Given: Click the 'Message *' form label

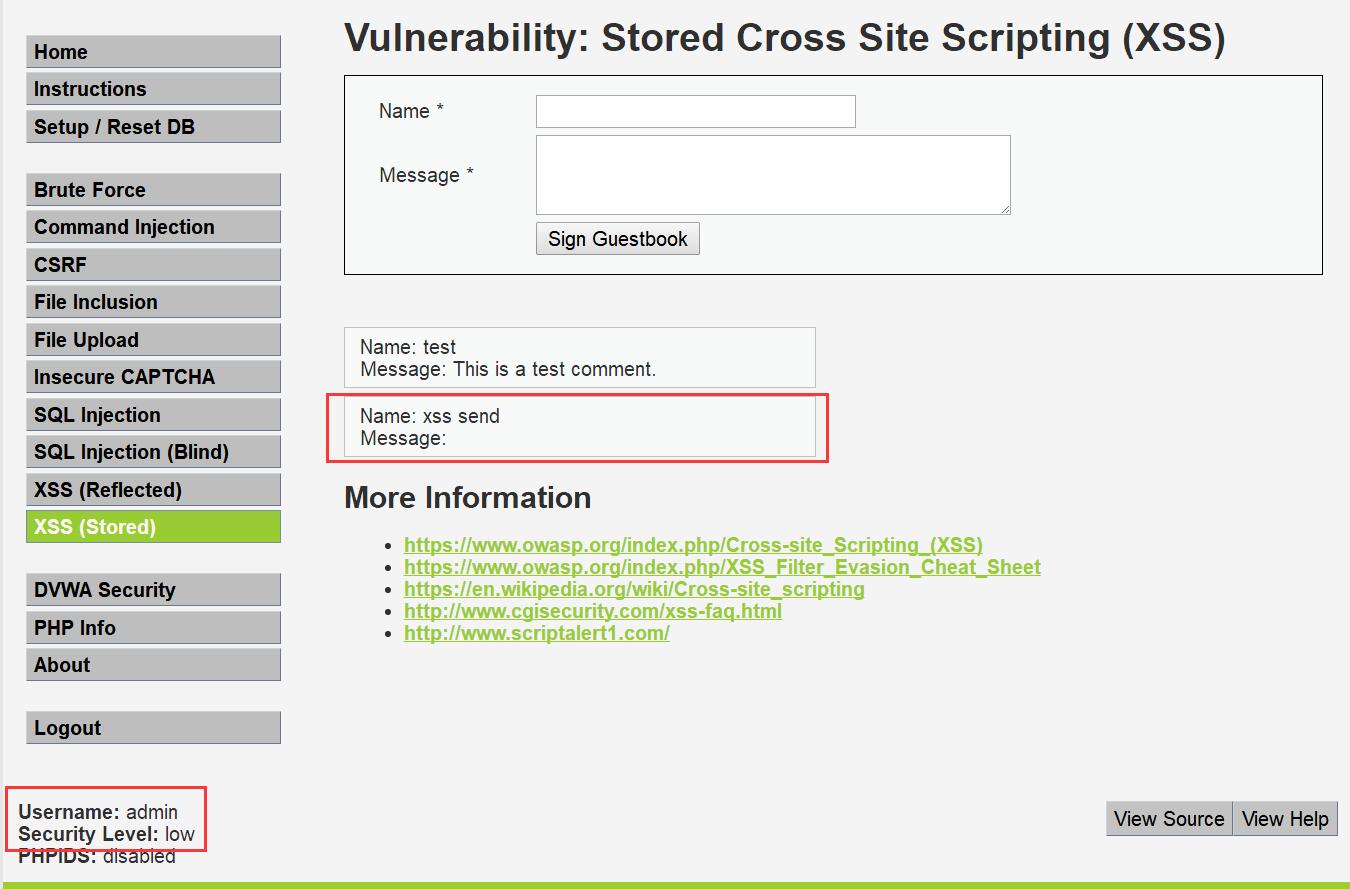Looking at the screenshot, I should (427, 175).
